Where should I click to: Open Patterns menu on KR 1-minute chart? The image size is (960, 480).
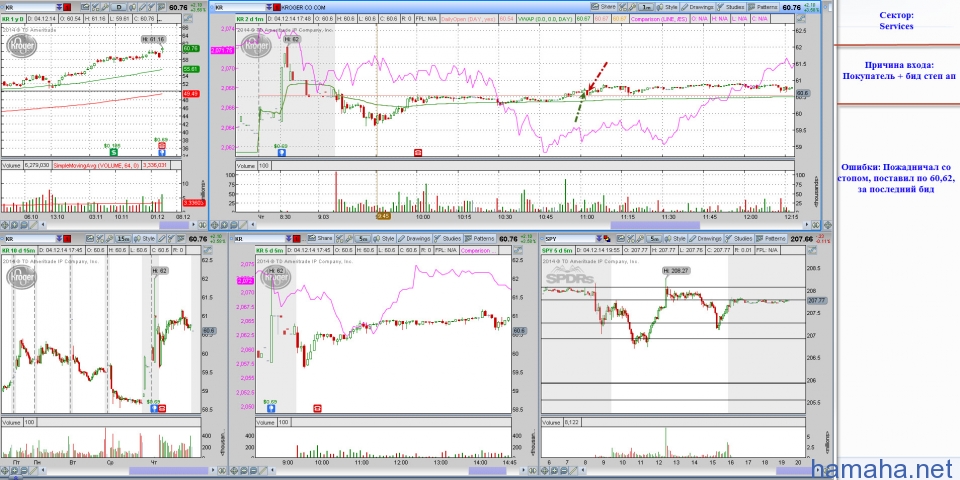pyautogui.click(x=763, y=7)
